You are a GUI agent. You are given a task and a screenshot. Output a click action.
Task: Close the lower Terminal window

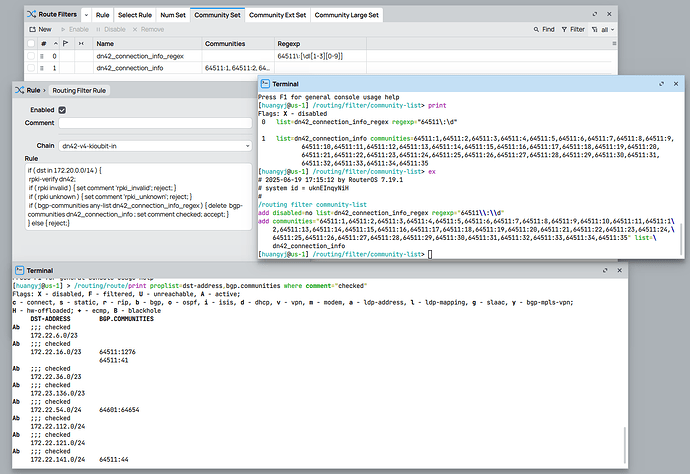point(620,270)
